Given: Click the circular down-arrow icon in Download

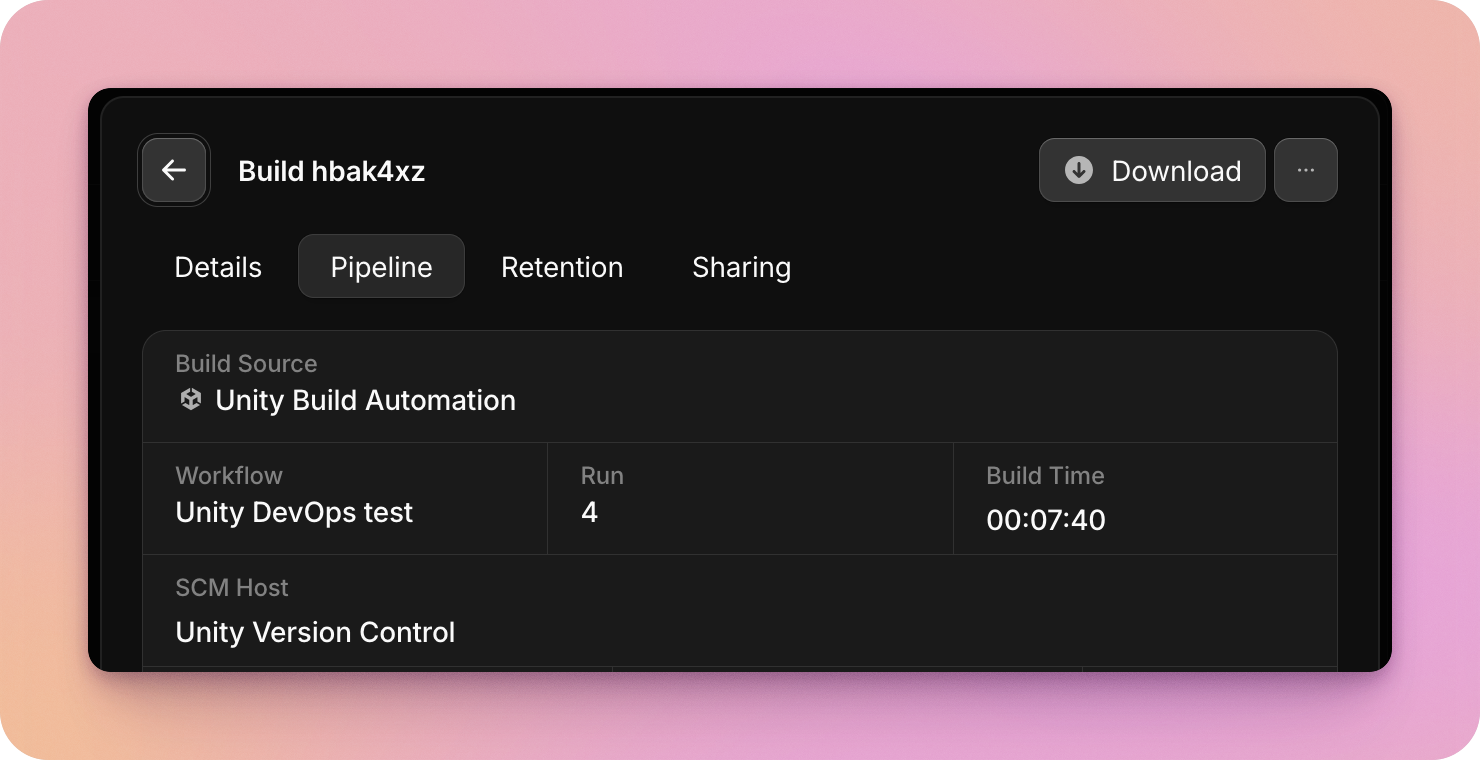Looking at the screenshot, I should (1078, 170).
